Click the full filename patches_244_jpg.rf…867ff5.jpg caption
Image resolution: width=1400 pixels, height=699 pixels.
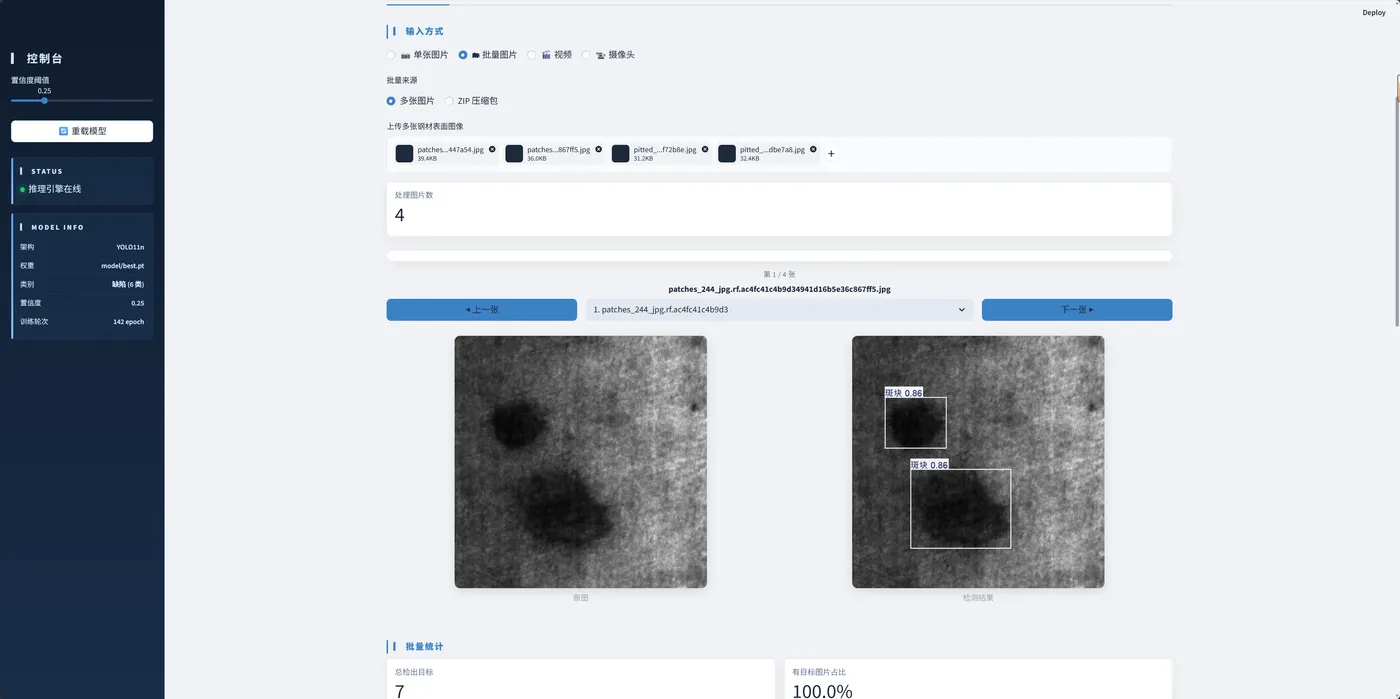[779, 289]
